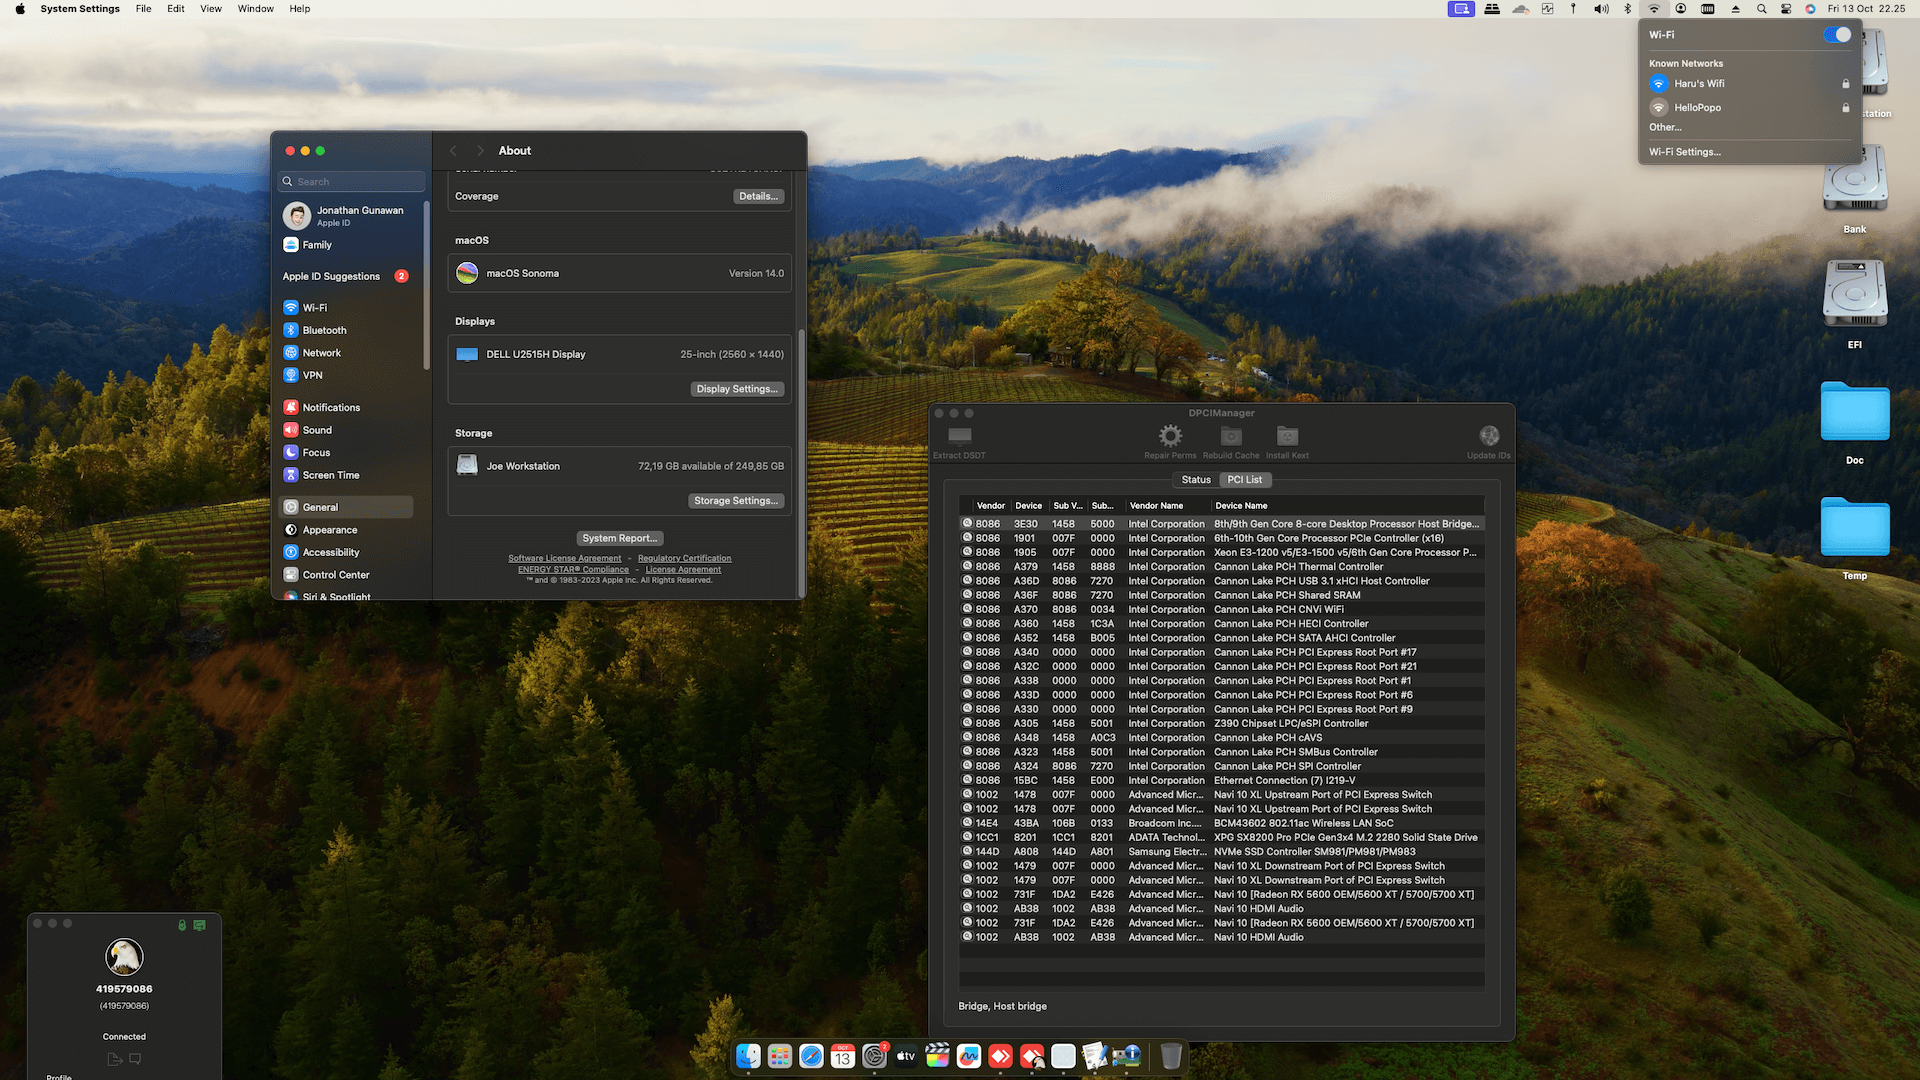Open Final Cut Pro from the Dock
This screenshot has width=1920, height=1080.
pyautogui.click(x=937, y=1056)
